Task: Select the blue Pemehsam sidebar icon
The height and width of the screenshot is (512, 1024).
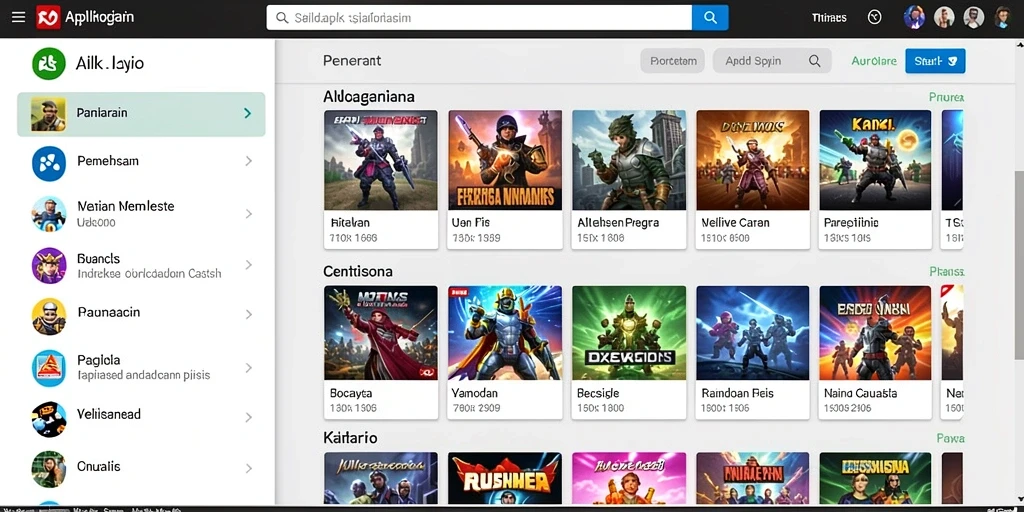Action: (49, 163)
